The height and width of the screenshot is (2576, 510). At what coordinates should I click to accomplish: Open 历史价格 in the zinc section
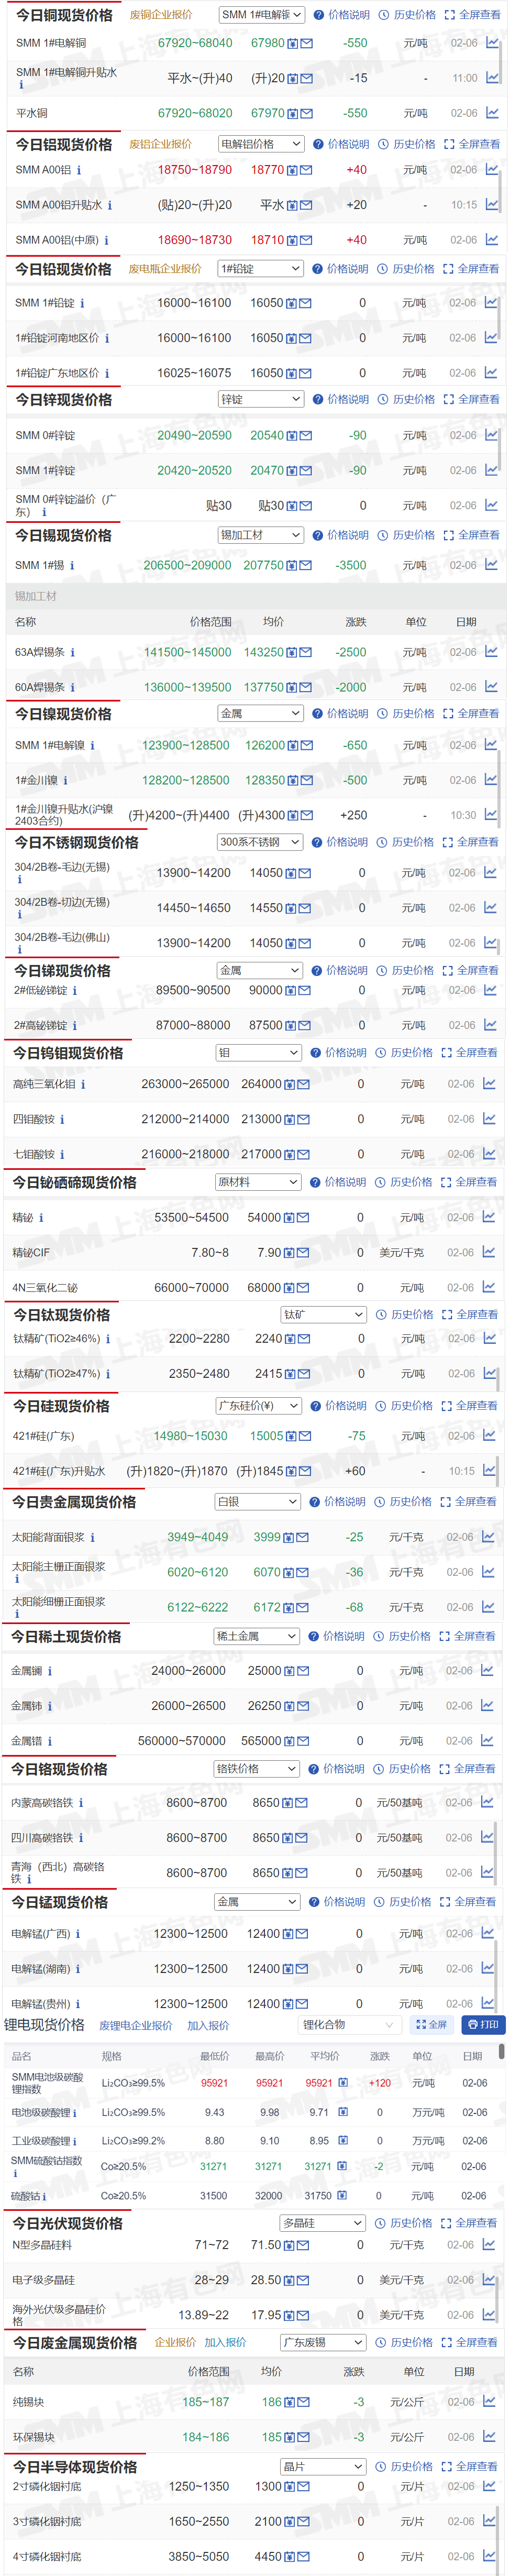407,399
